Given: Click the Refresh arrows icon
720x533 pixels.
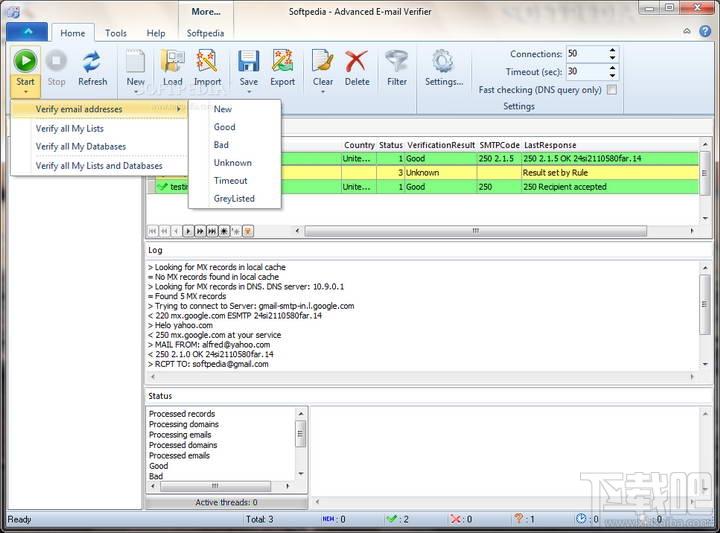Looking at the screenshot, I should [92, 61].
